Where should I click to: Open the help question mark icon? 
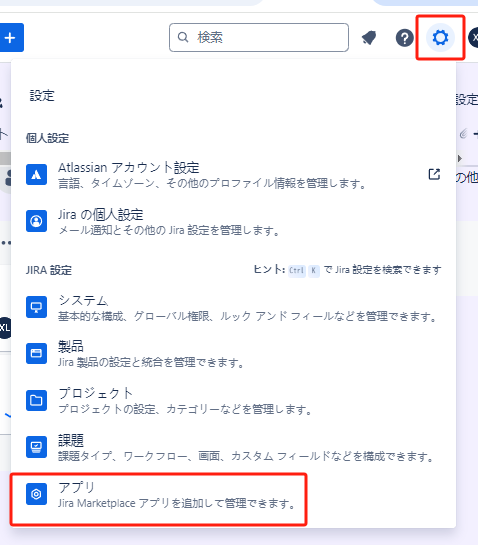(x=404, y=38)
